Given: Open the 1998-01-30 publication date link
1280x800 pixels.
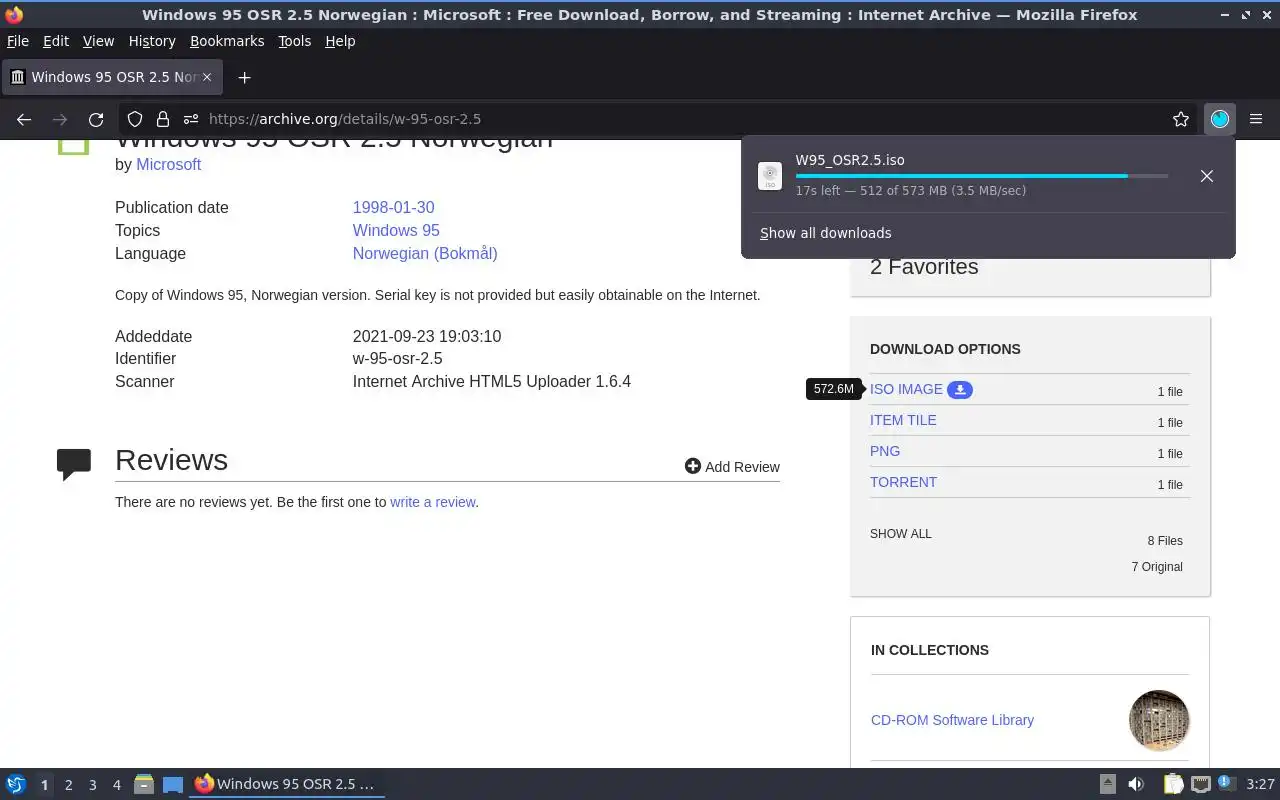Looking at the screenshot, I should [393, 207].
